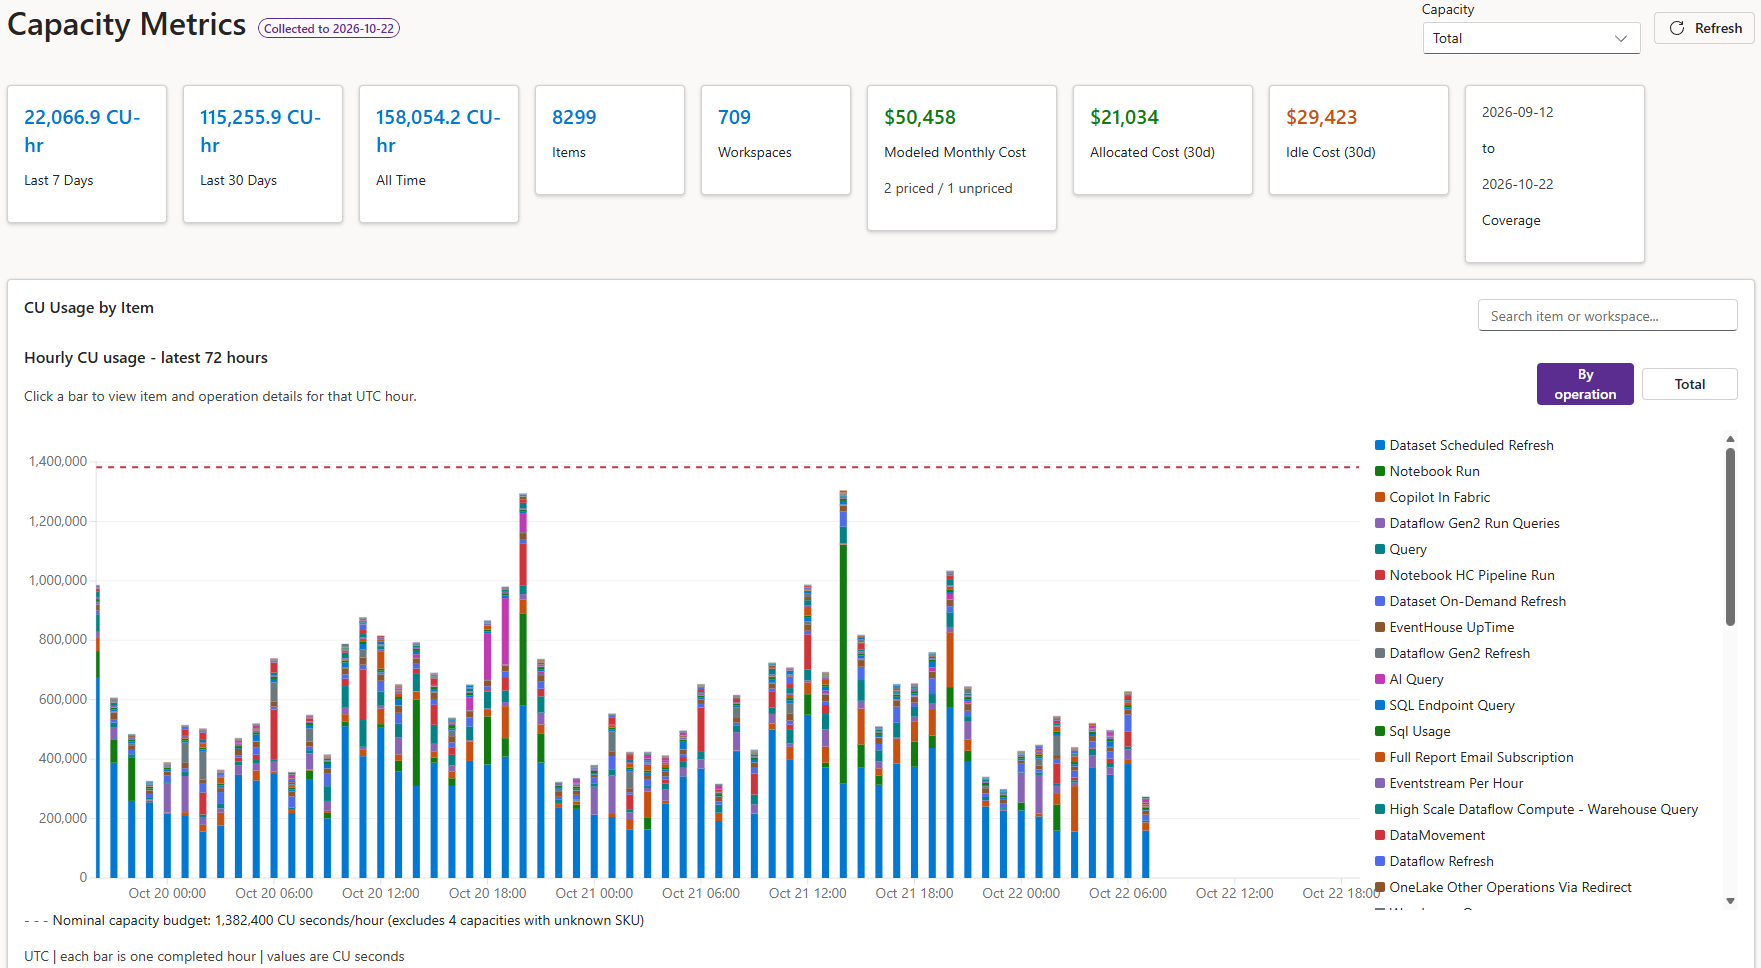
Task: Click the tall green bar after Oct 21 12:00
Action: click(843, 684)
